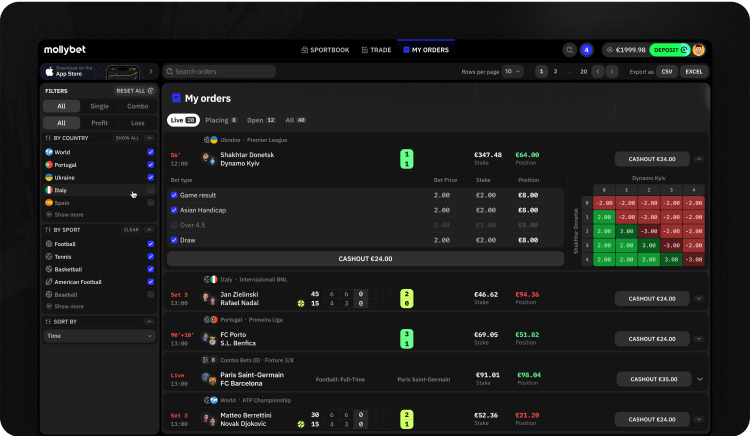Click the Search orders field
Image resolution: width=750 pixels, height=436 pixels.
point(220,72)
